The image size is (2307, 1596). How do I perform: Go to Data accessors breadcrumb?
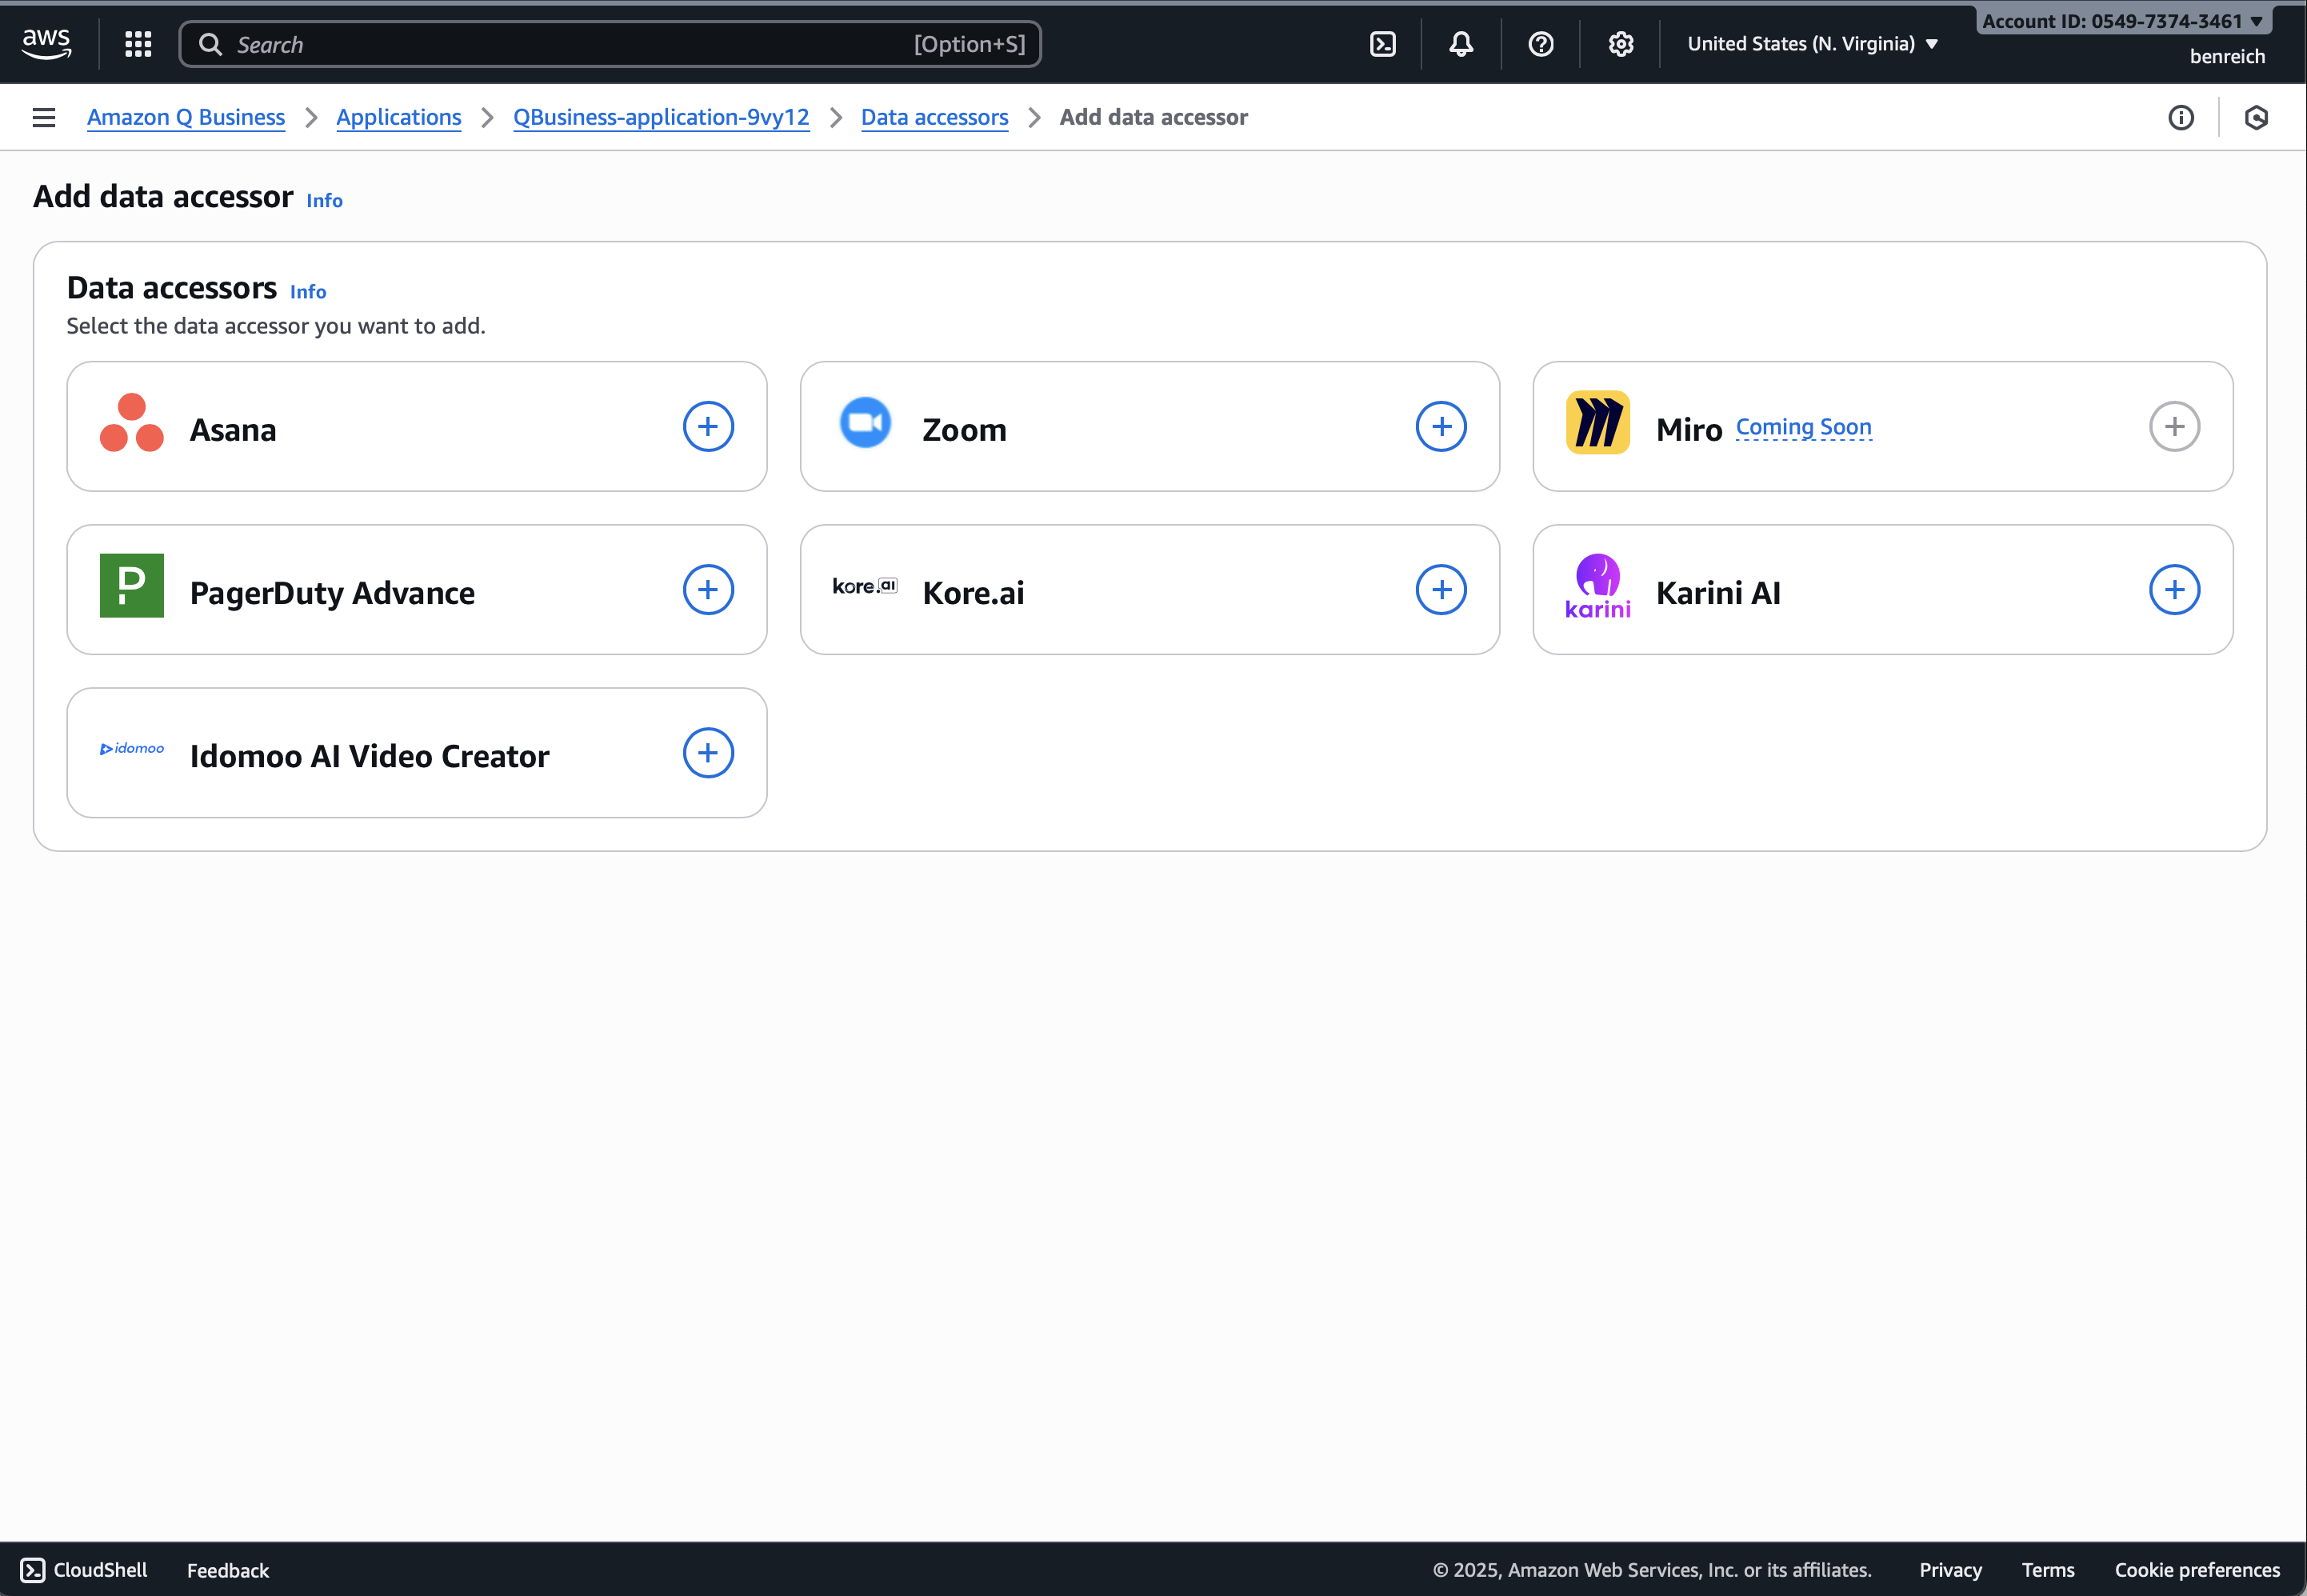coord(934,118)
